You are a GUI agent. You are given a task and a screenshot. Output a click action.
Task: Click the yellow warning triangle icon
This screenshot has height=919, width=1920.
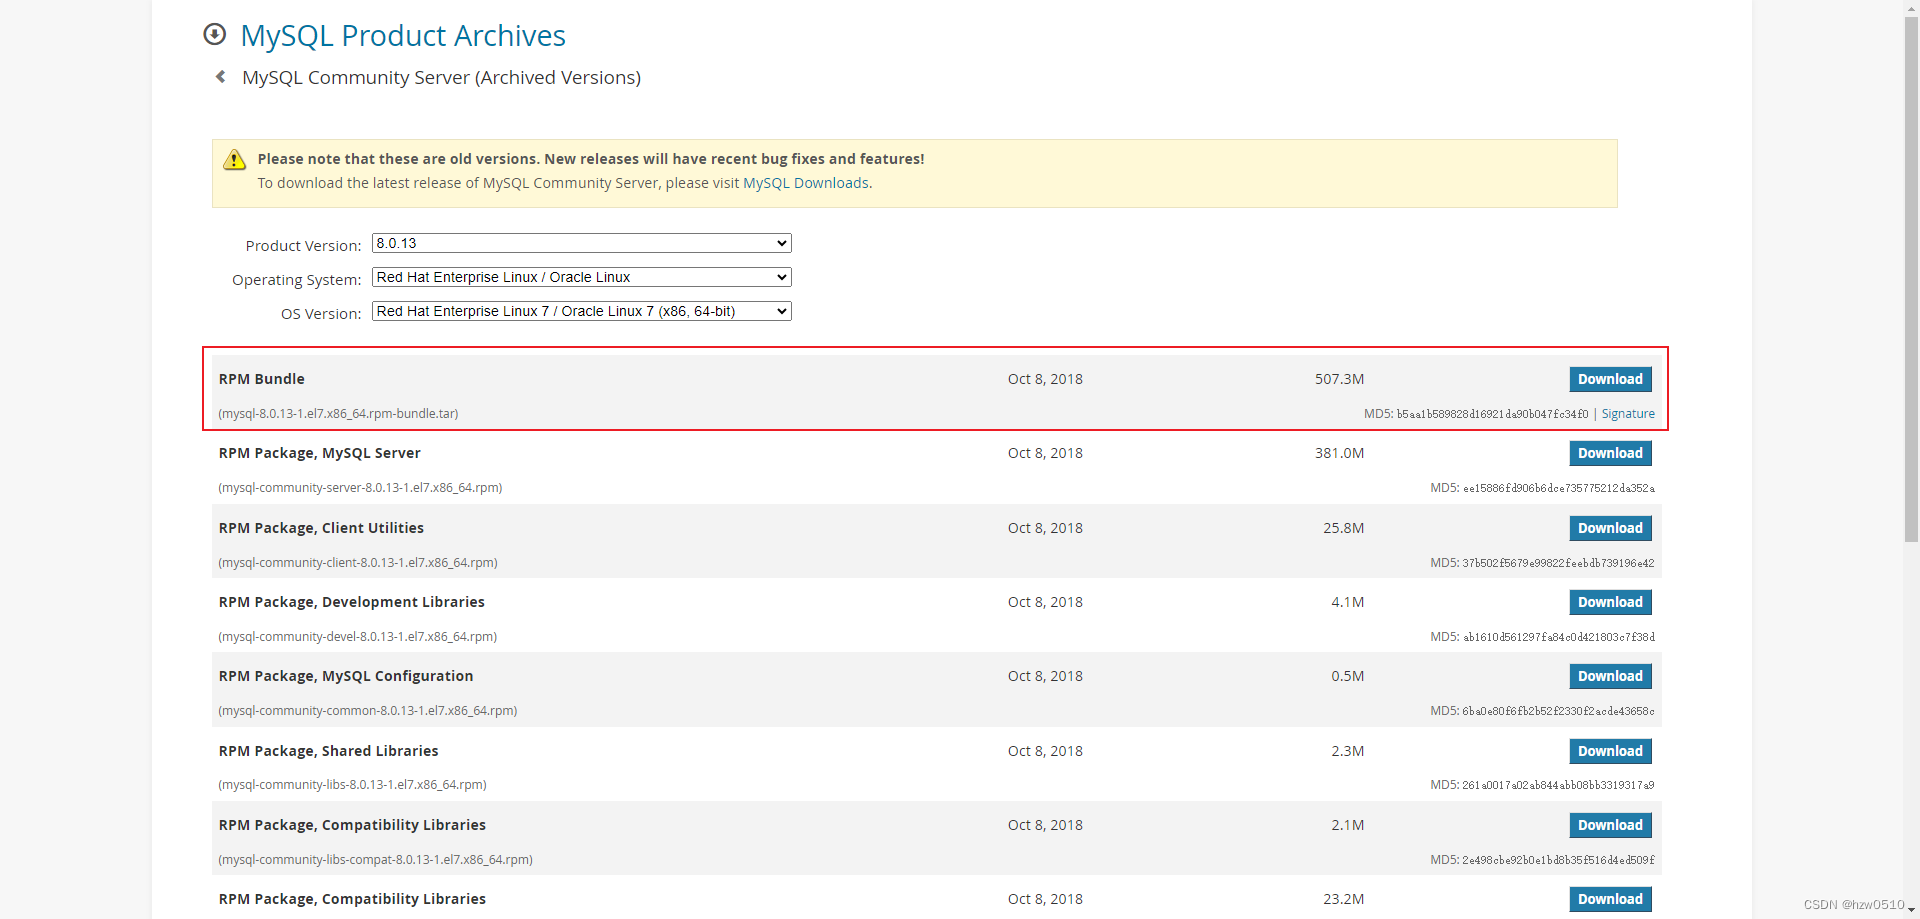click(234, 160)
